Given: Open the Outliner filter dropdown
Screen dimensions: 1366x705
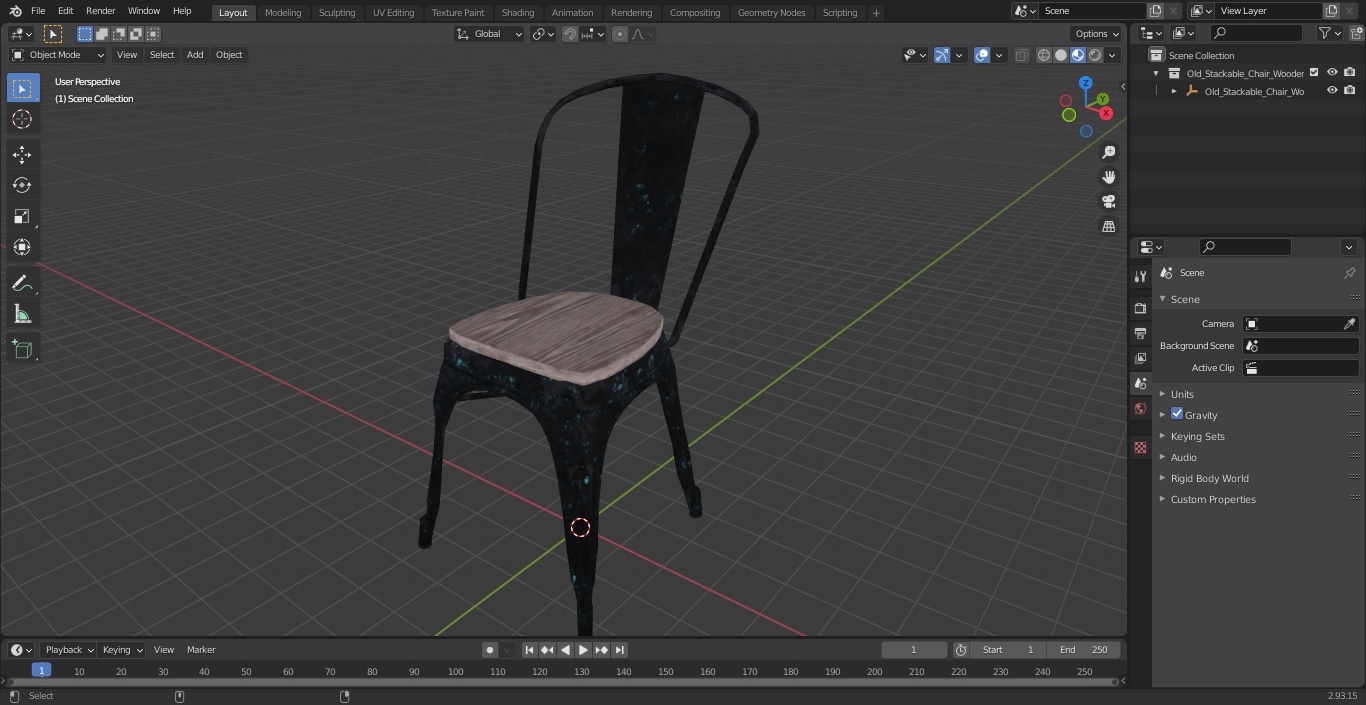Looking at the screenshot, I should 1330,33.
